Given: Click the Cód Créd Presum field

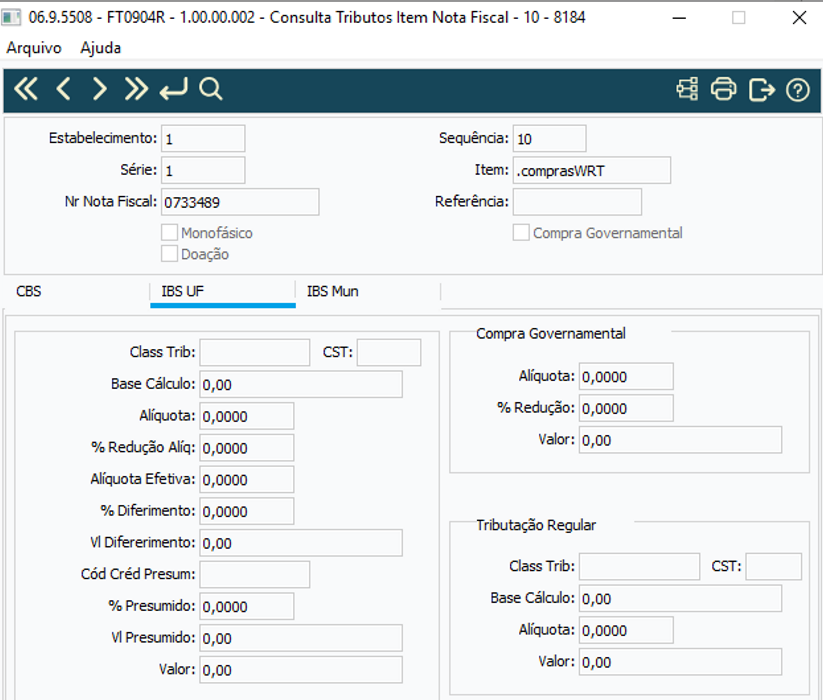Looking at the screenshot, I should [x=255, y=574].
